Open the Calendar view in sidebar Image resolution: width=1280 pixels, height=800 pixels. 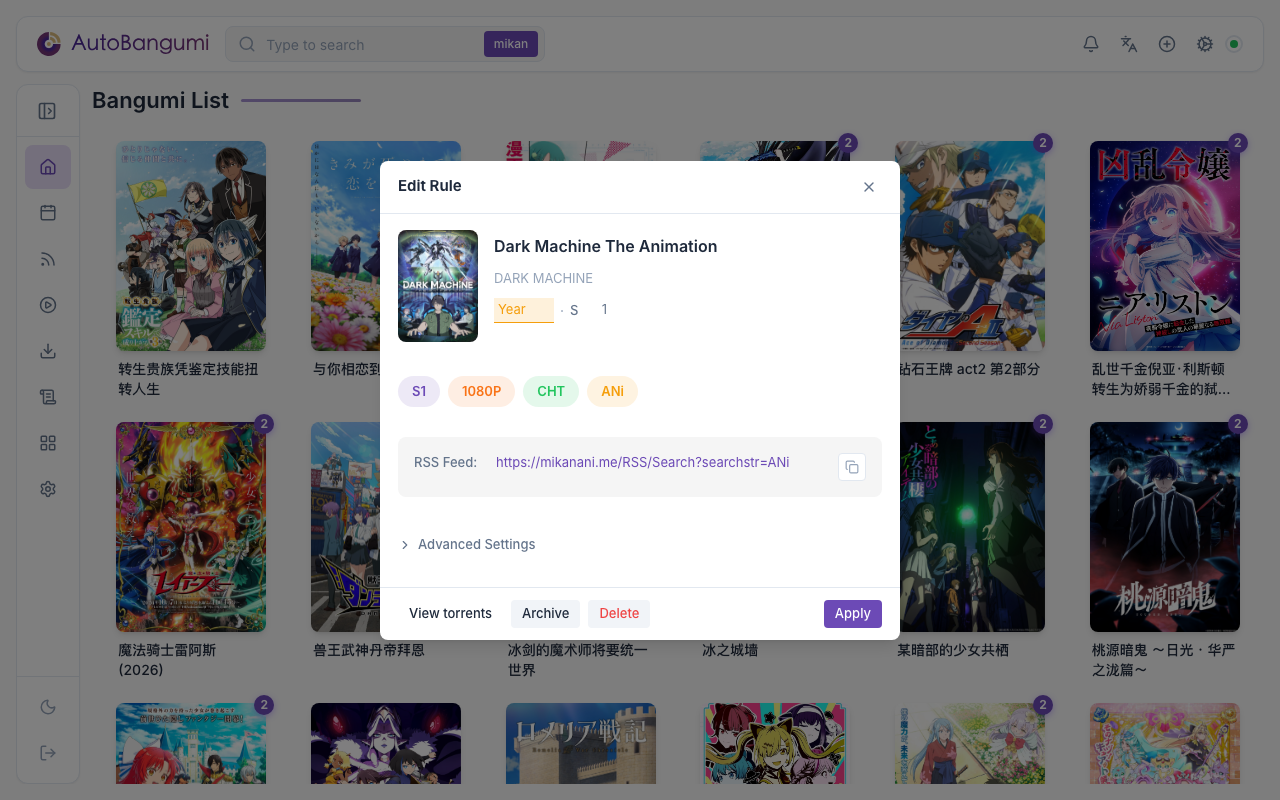tap(48, 213)
